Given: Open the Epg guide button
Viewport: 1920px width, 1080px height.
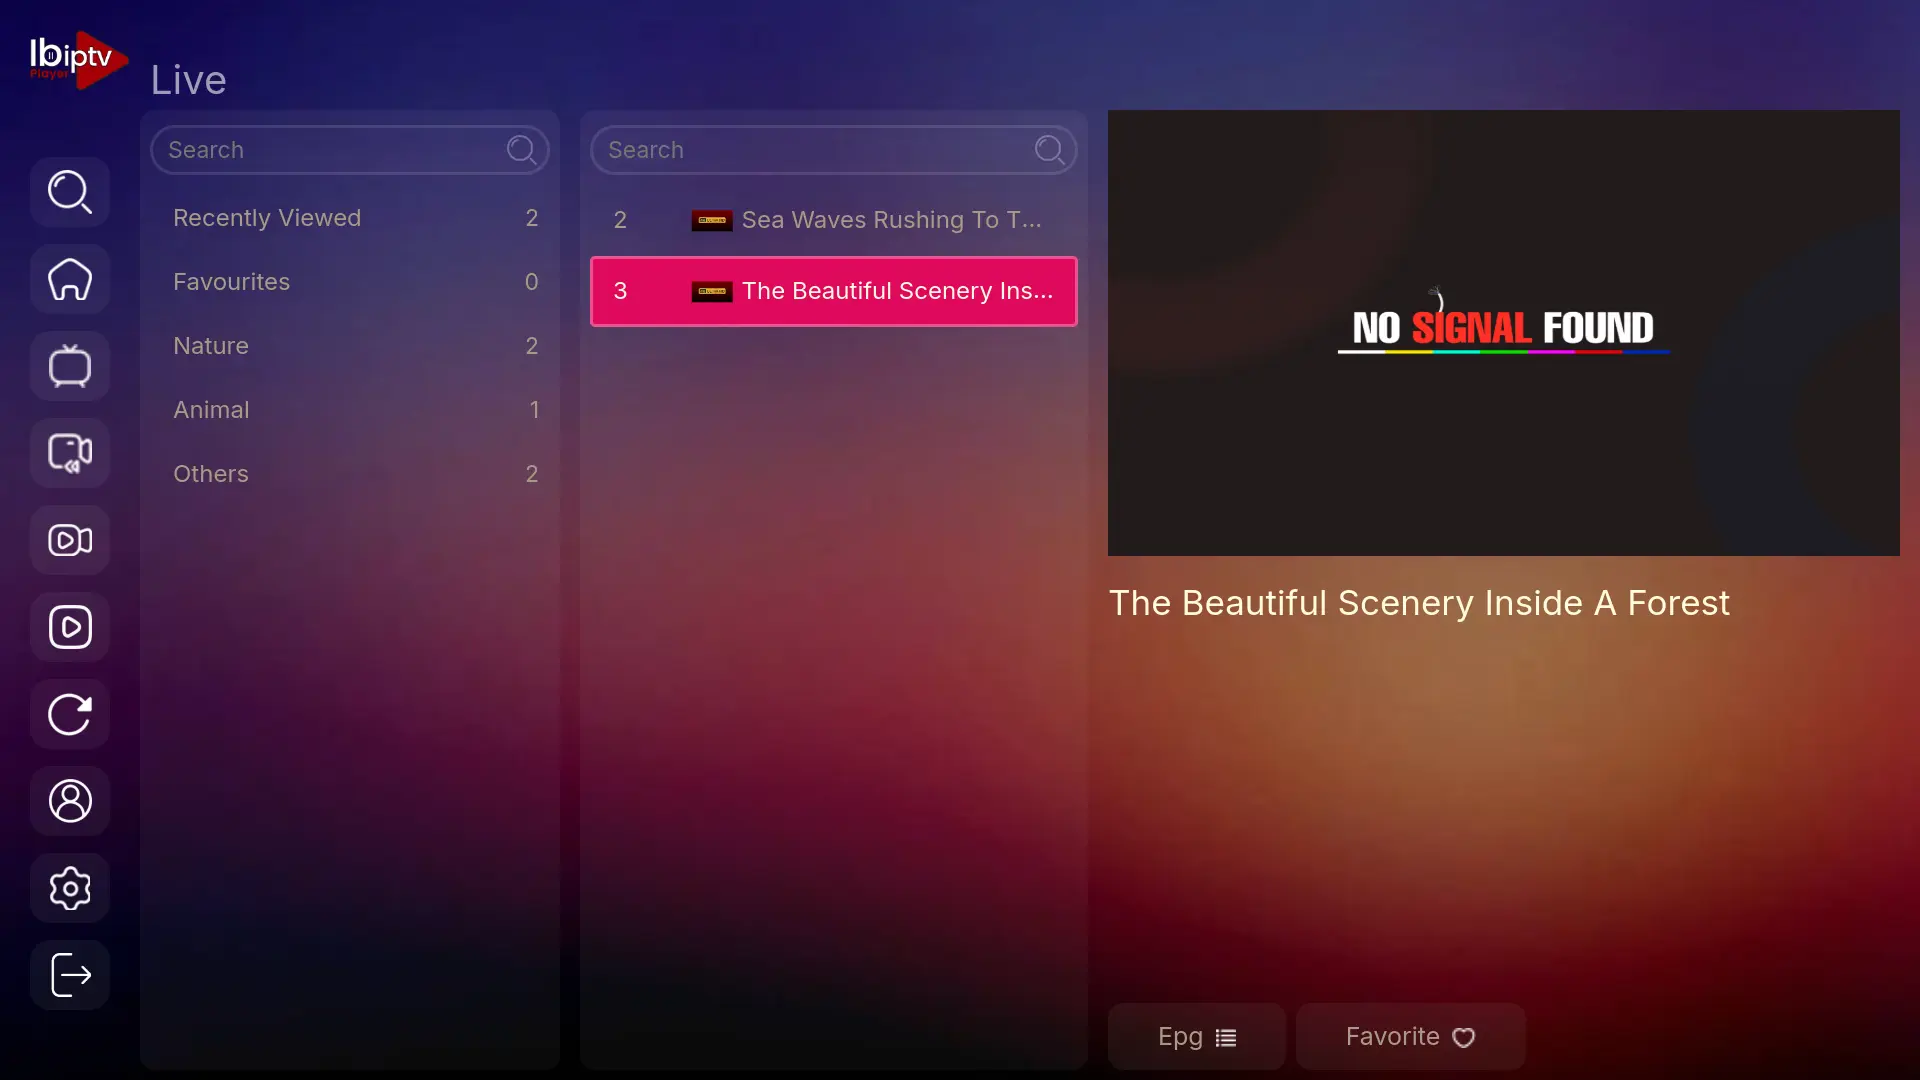Looking at the screenshot, I should (x=1196, y=1037).
